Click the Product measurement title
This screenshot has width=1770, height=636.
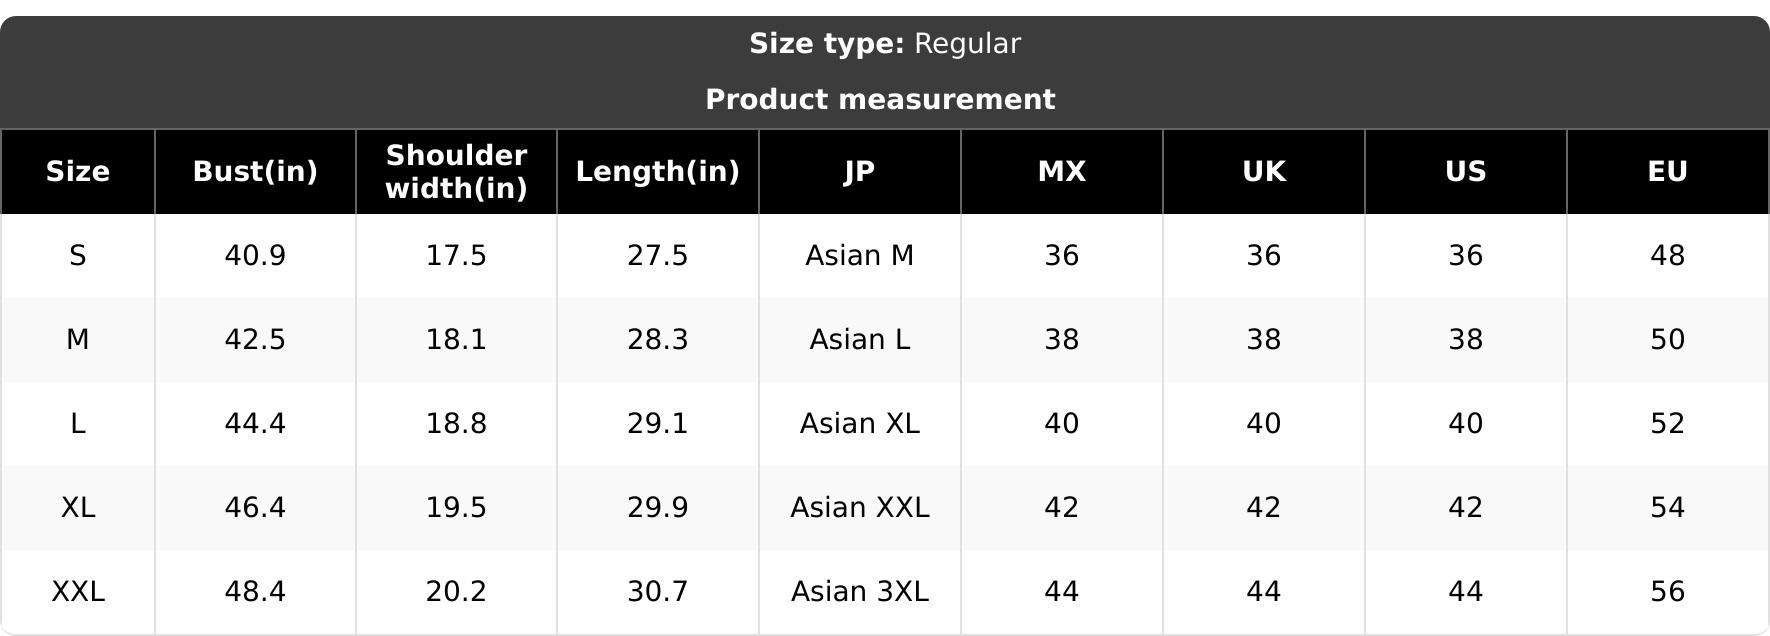pyautogui.click(x=880, y=100)
